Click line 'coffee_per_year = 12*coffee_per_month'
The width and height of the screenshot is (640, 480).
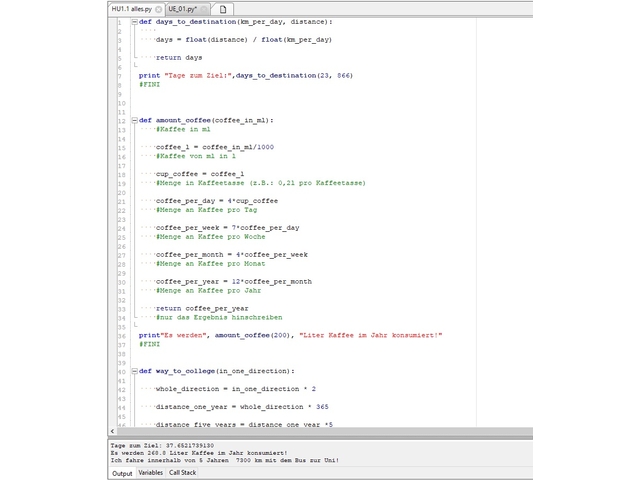(233, 282)
